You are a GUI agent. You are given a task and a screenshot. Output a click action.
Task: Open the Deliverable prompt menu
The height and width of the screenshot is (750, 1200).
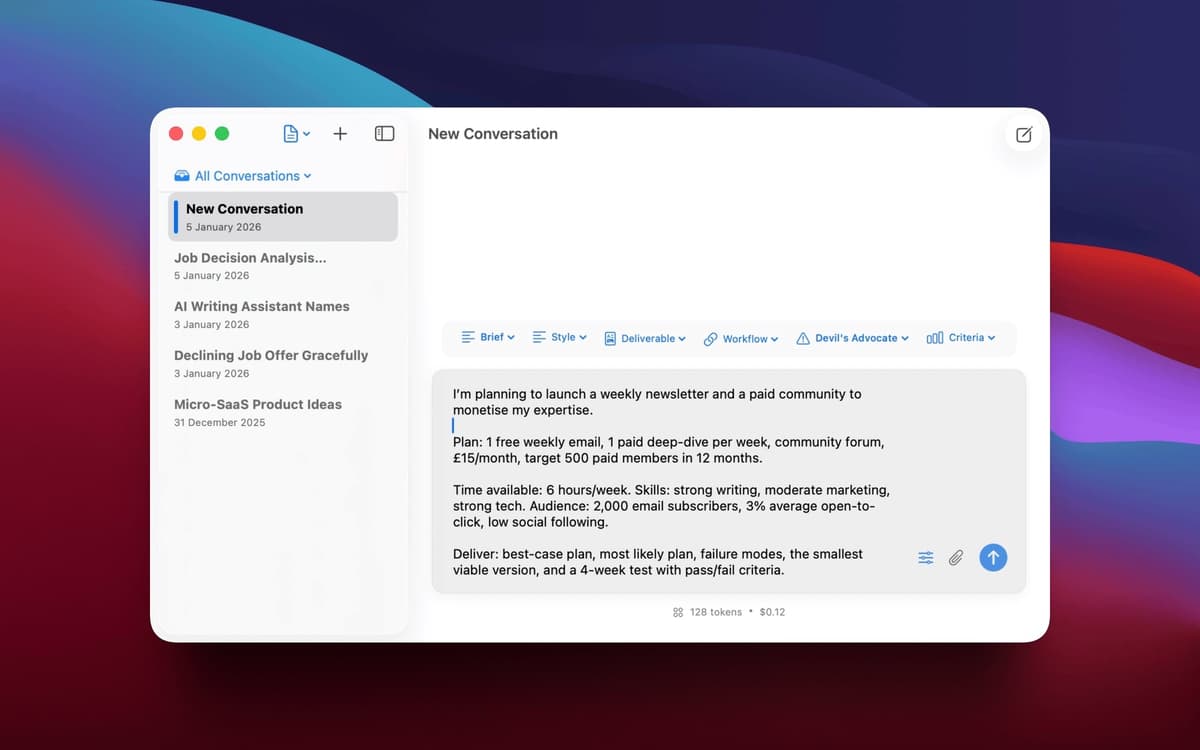pos(645,338)
